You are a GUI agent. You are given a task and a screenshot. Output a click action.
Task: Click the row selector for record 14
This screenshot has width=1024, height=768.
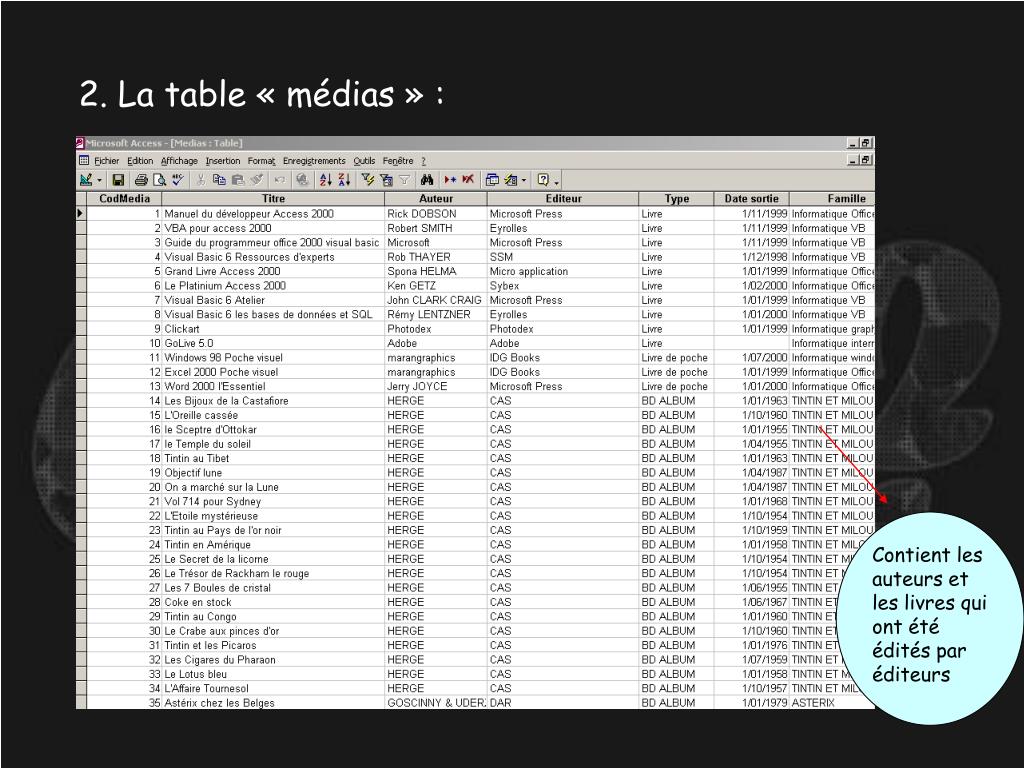coord(81,400)
